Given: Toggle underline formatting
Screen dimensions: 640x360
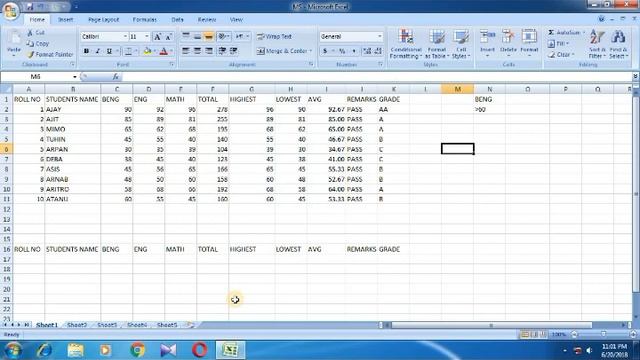Looking at the screenshot, I should (x=109, y=51).
